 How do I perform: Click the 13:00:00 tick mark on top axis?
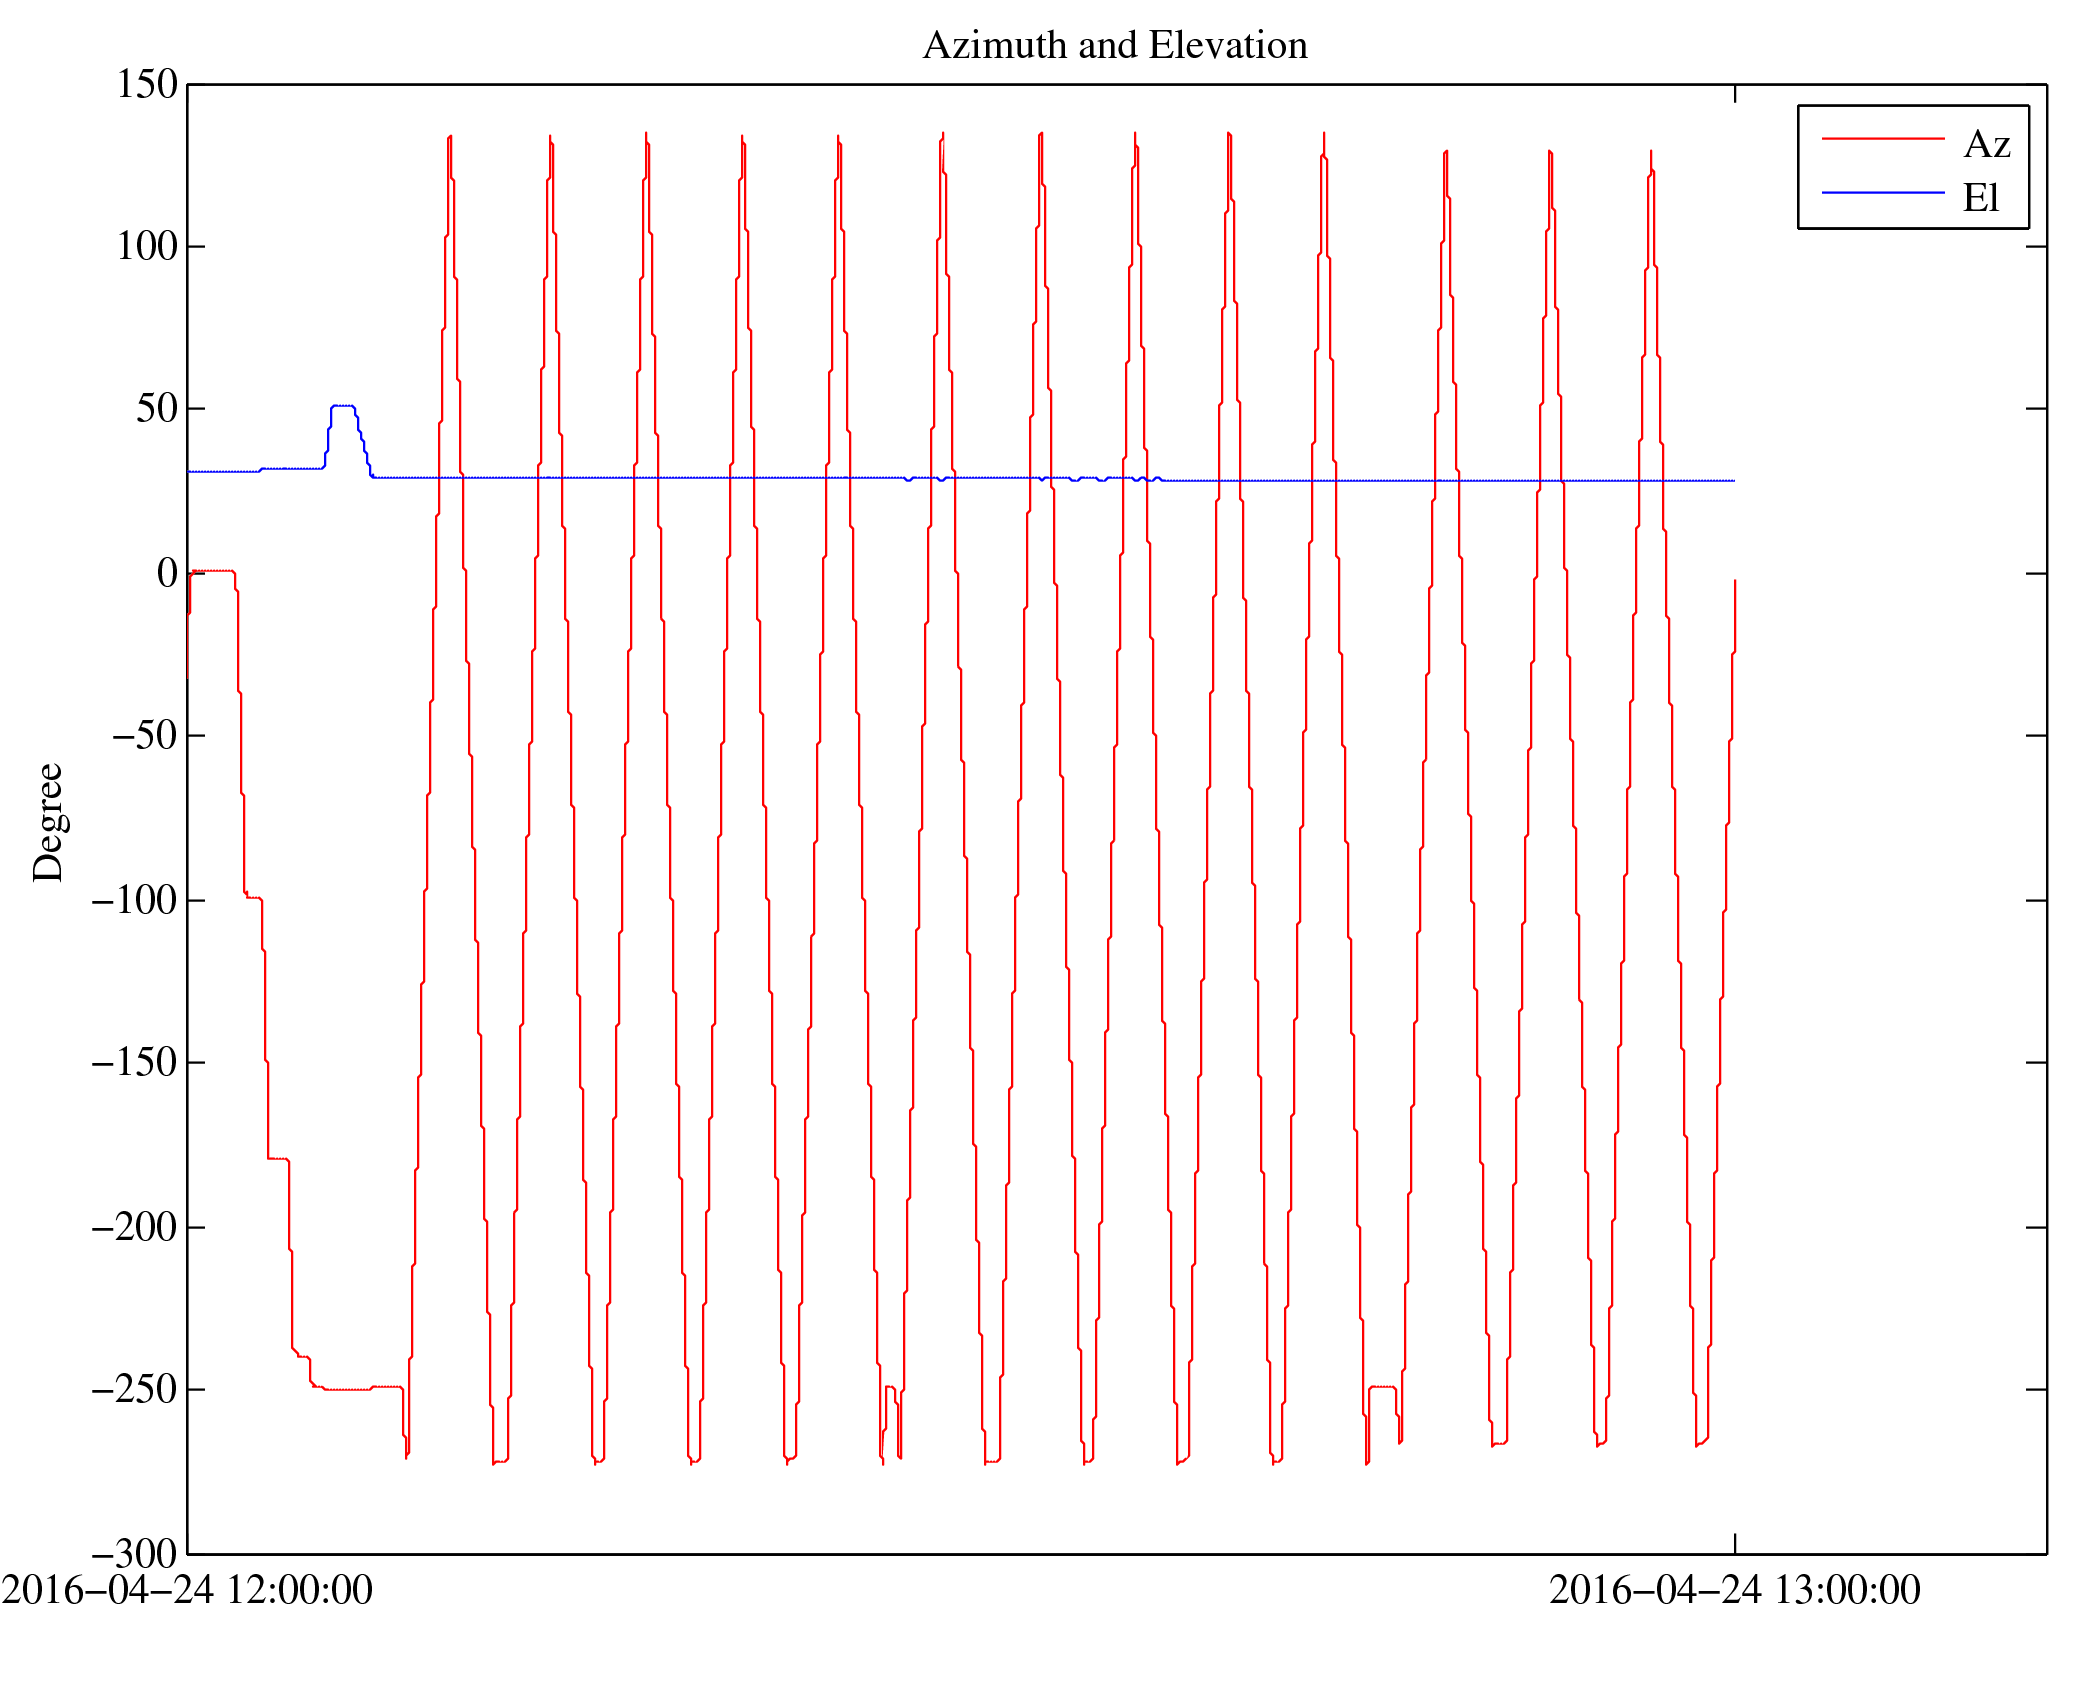click(x=1734, y=93)
